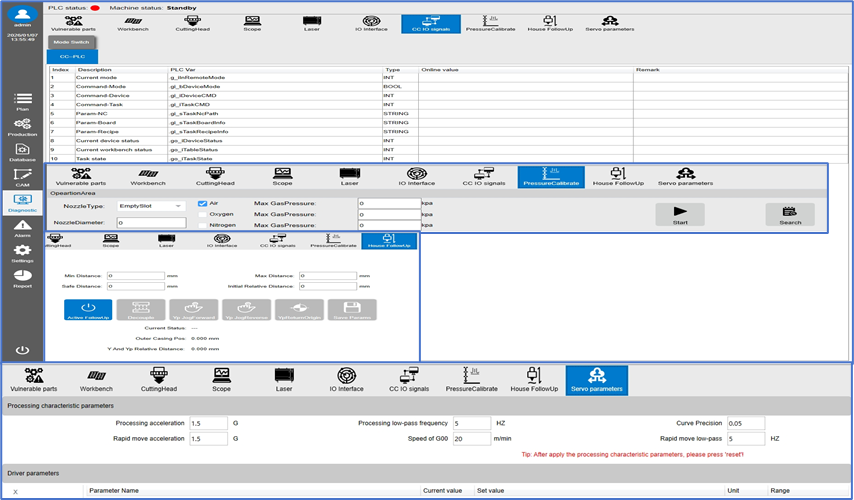The height and width of the screenshot is (500, 854).
Task: Open Settings in the sidebar
Action: pos(22,253)
